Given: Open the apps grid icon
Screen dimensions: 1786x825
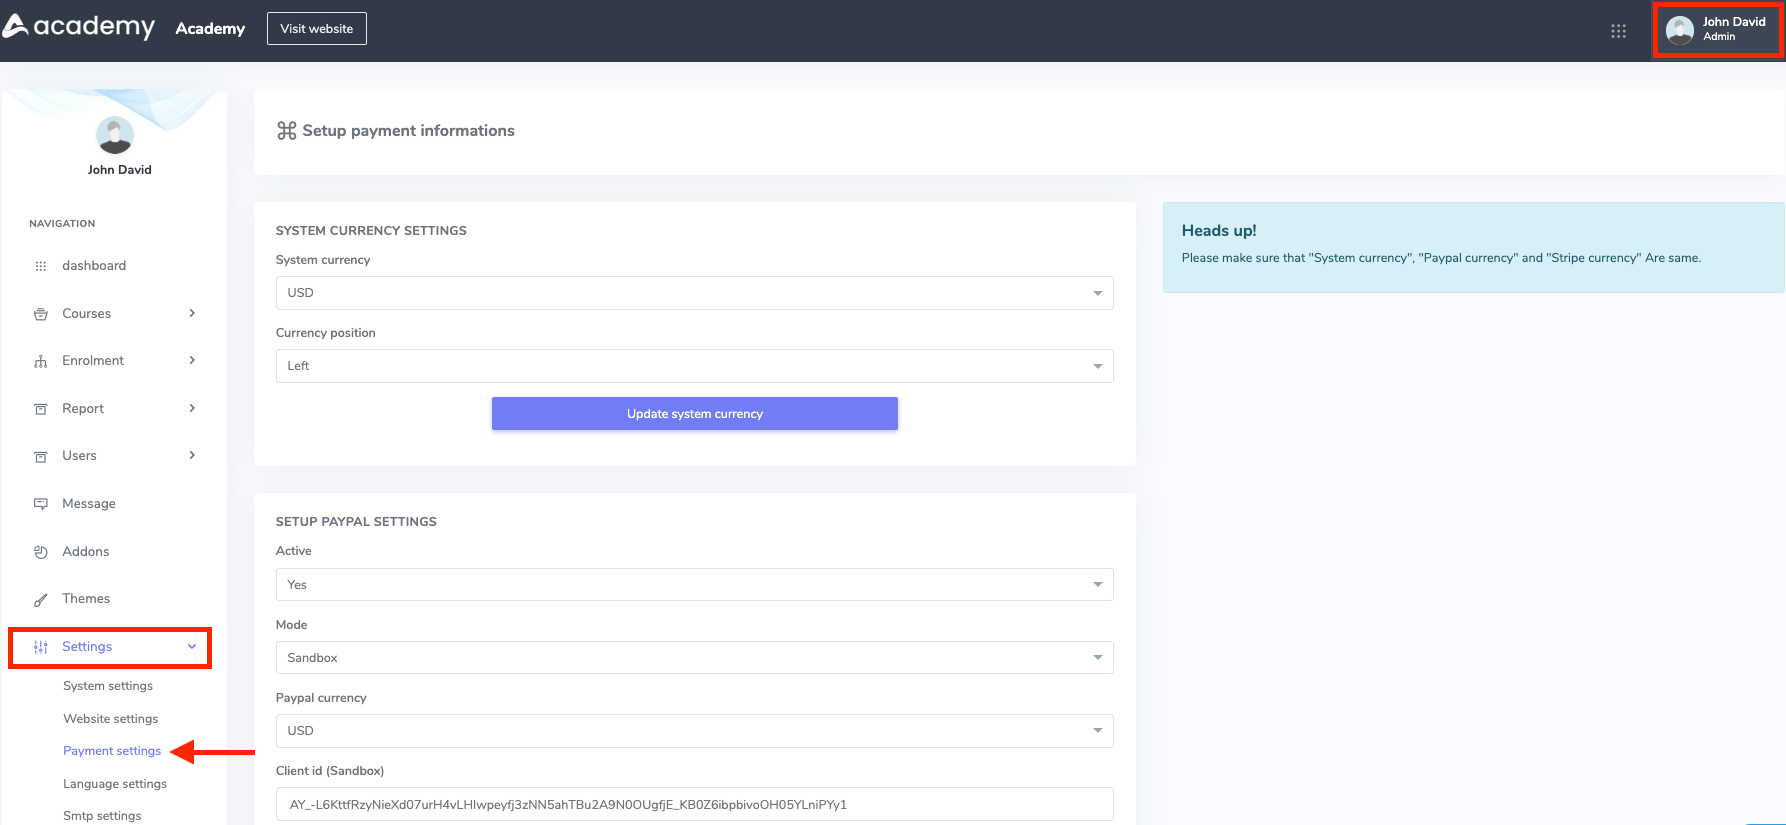Looking at the screenshot, I should coord(1618,31).
